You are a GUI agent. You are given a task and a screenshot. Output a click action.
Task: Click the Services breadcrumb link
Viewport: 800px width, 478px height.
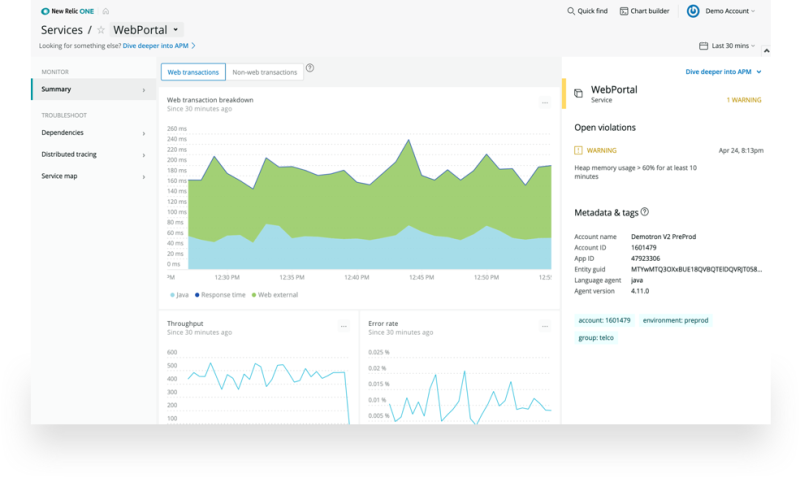tap(62, 30)
